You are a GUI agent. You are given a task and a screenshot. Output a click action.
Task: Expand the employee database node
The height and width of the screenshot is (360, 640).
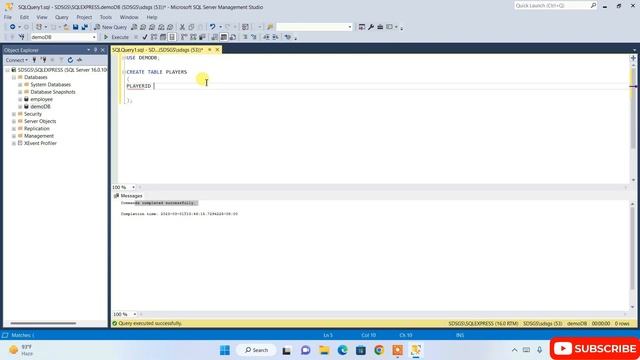tap(20, 99)
